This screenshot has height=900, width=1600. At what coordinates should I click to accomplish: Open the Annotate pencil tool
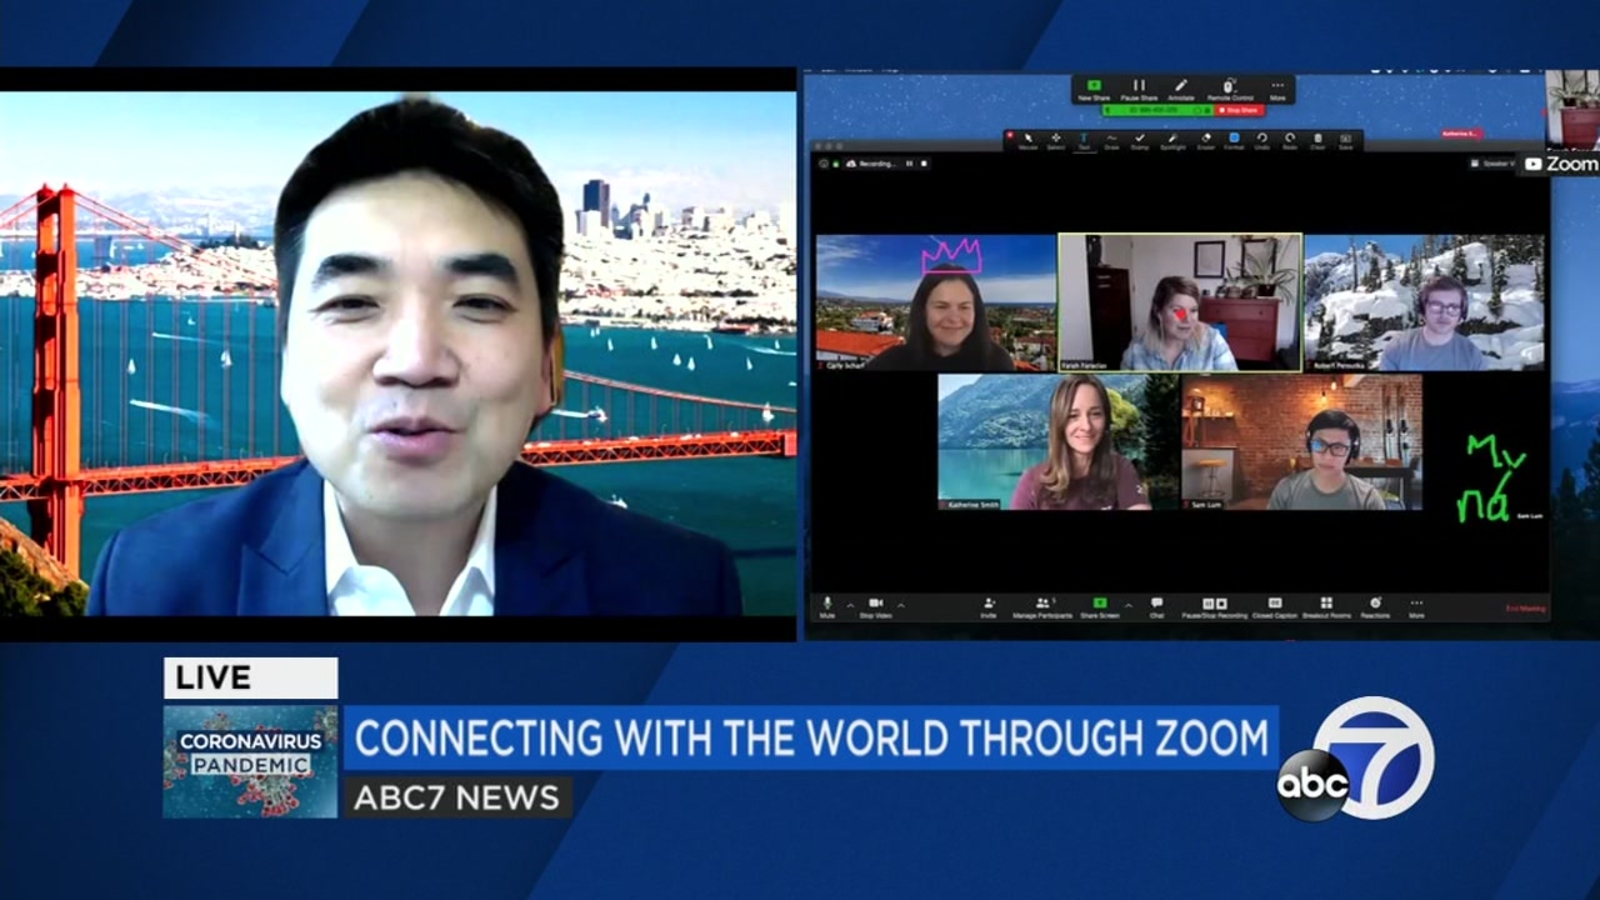[x=1181, y=90]
